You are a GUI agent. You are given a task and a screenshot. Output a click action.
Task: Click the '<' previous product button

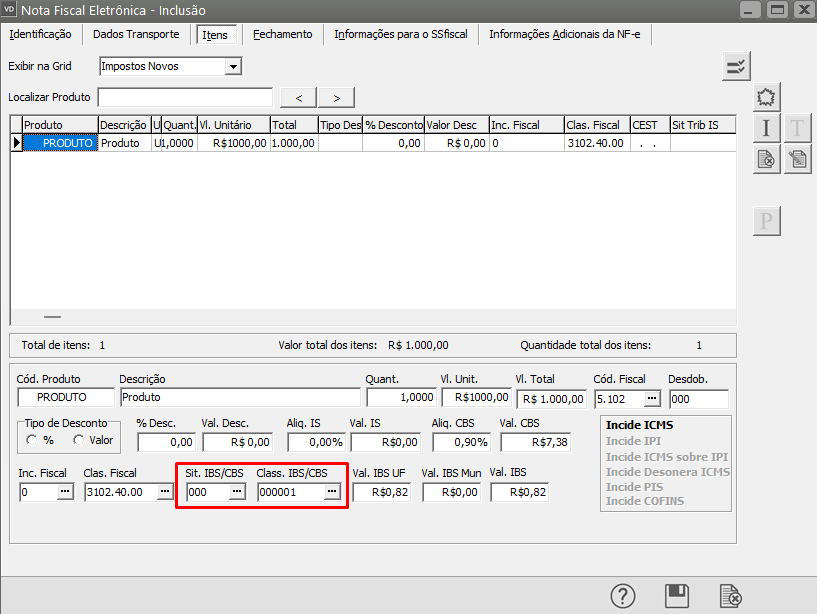(298, 97)
